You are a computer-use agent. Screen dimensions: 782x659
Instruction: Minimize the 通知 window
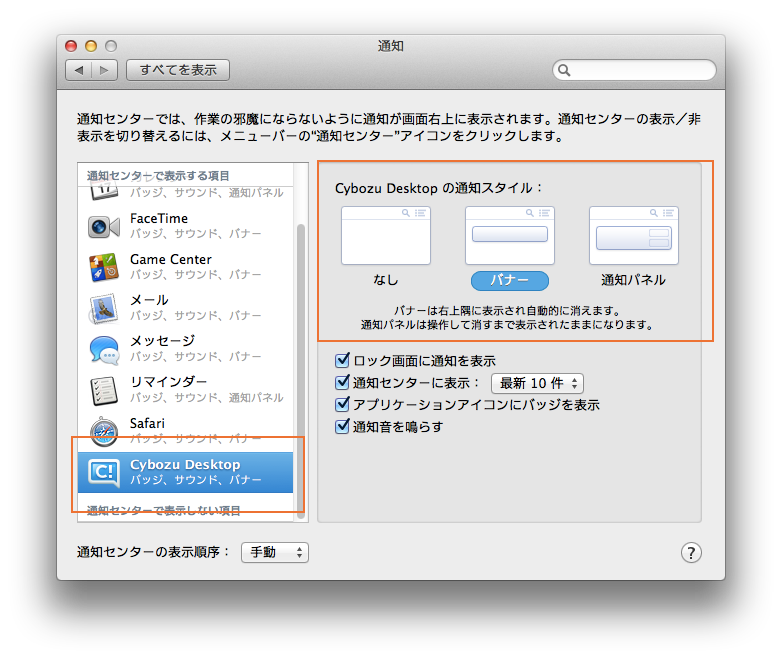(91, 46)
